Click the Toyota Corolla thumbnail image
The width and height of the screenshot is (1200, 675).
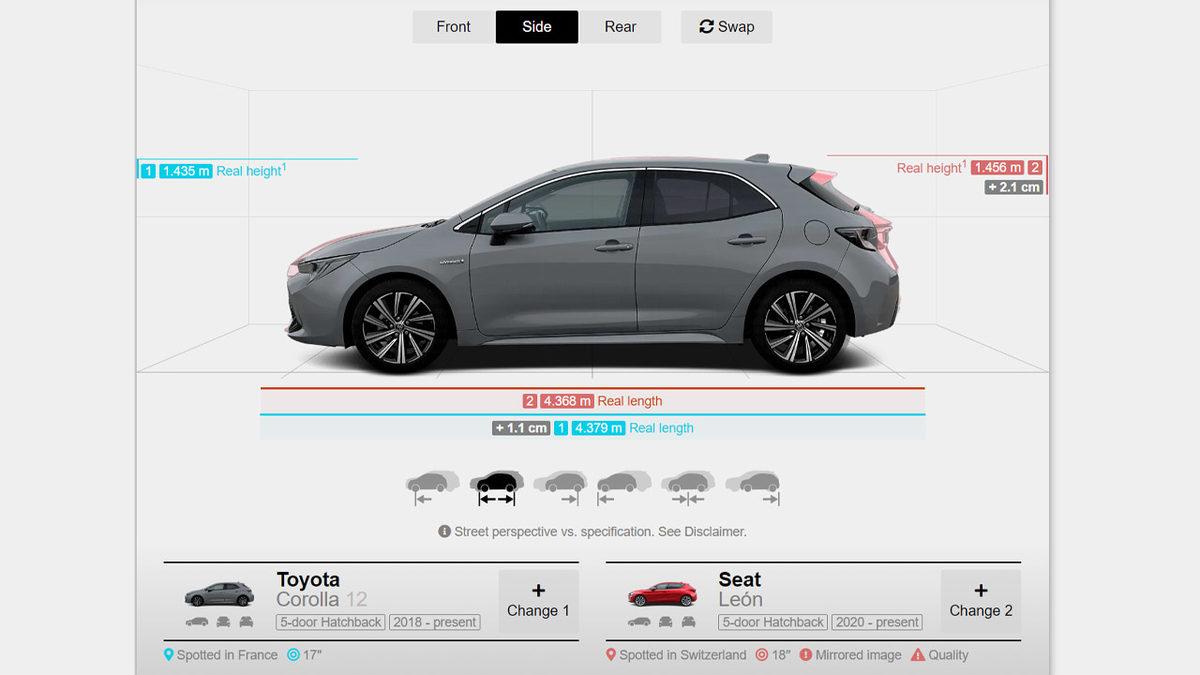[219, 594]
